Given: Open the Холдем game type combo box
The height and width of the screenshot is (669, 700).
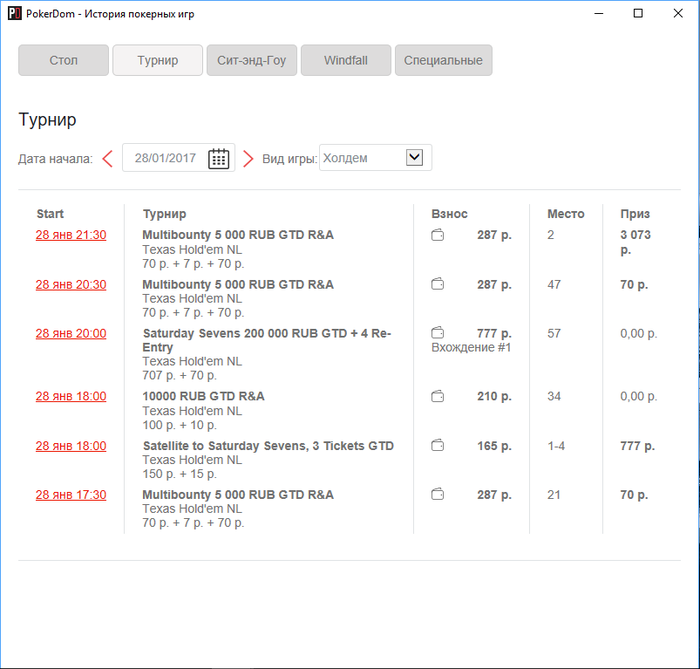Looking at the screenshot, I should click(x=375, y=158).
